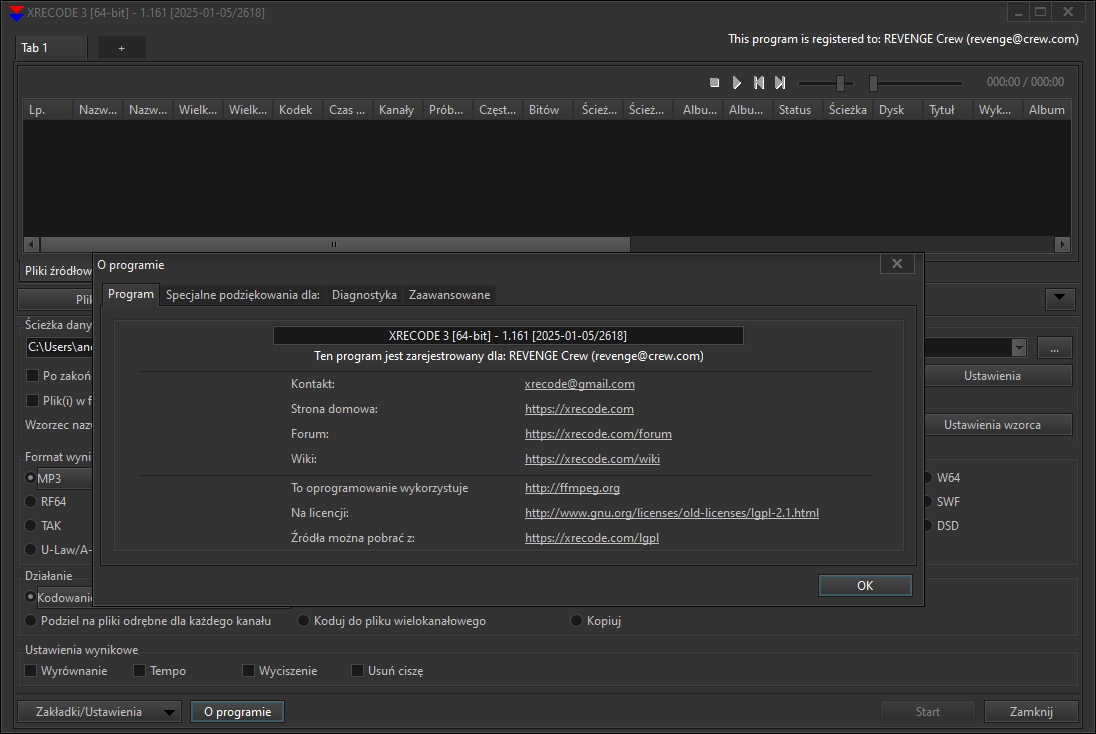Image resolution: width=1096 pixels, height=734 pixels.
Task: Open the xrecode.com/wiki link
Action: 592,459
